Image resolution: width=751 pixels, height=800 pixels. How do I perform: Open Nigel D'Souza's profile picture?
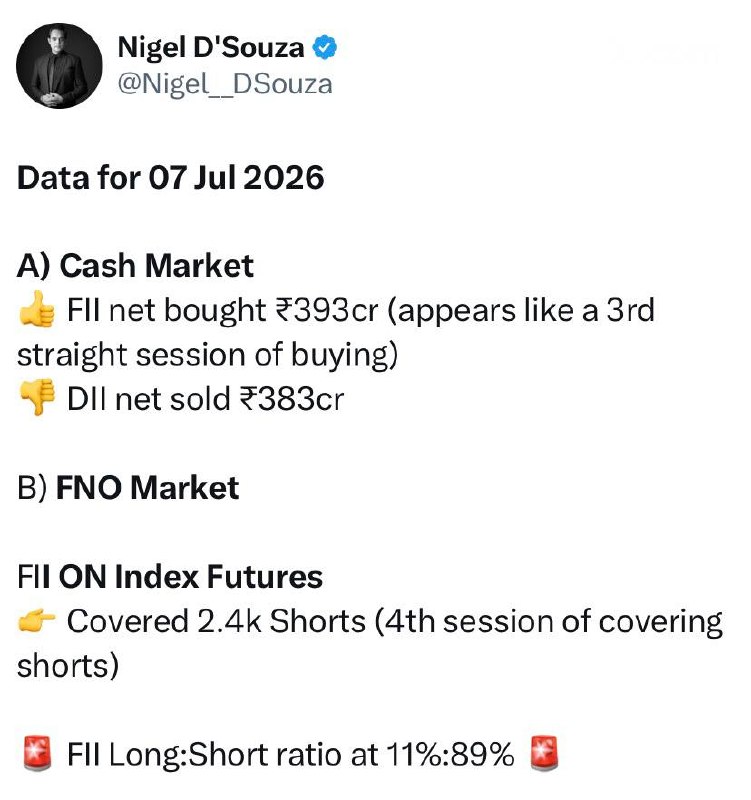59,66
